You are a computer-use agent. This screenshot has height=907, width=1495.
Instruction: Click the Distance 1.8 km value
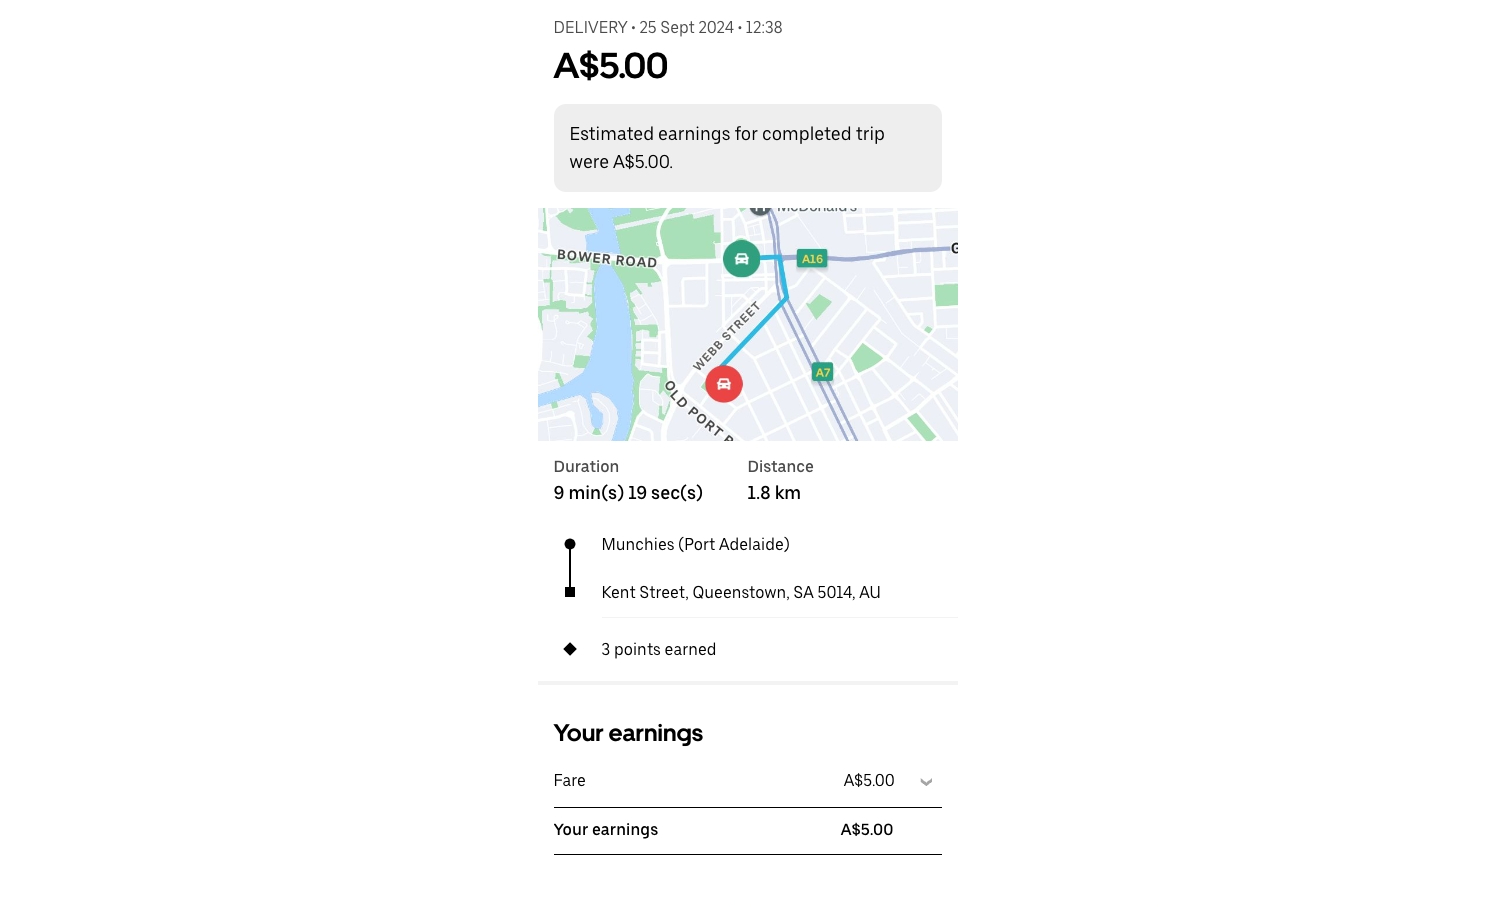[x=774, y=493]
